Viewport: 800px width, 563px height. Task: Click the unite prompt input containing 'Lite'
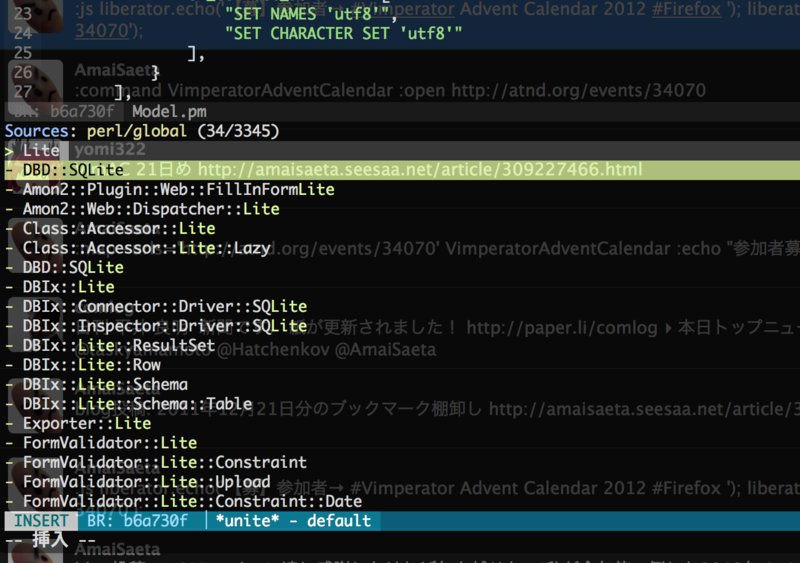(x=402, y=151)
